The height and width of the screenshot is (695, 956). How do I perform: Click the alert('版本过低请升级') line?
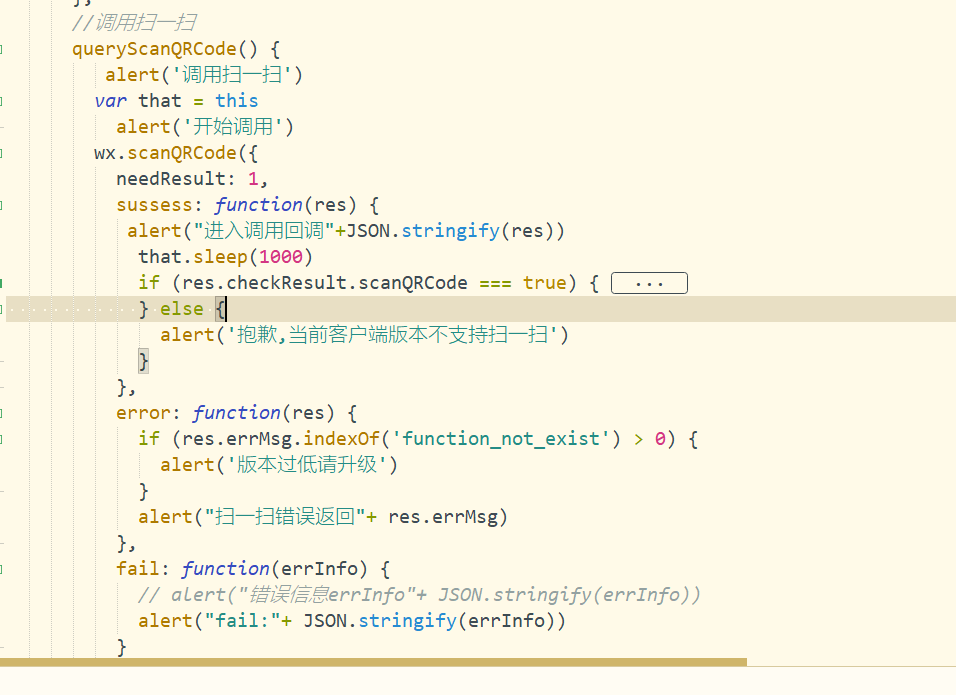tap(279, 465)
